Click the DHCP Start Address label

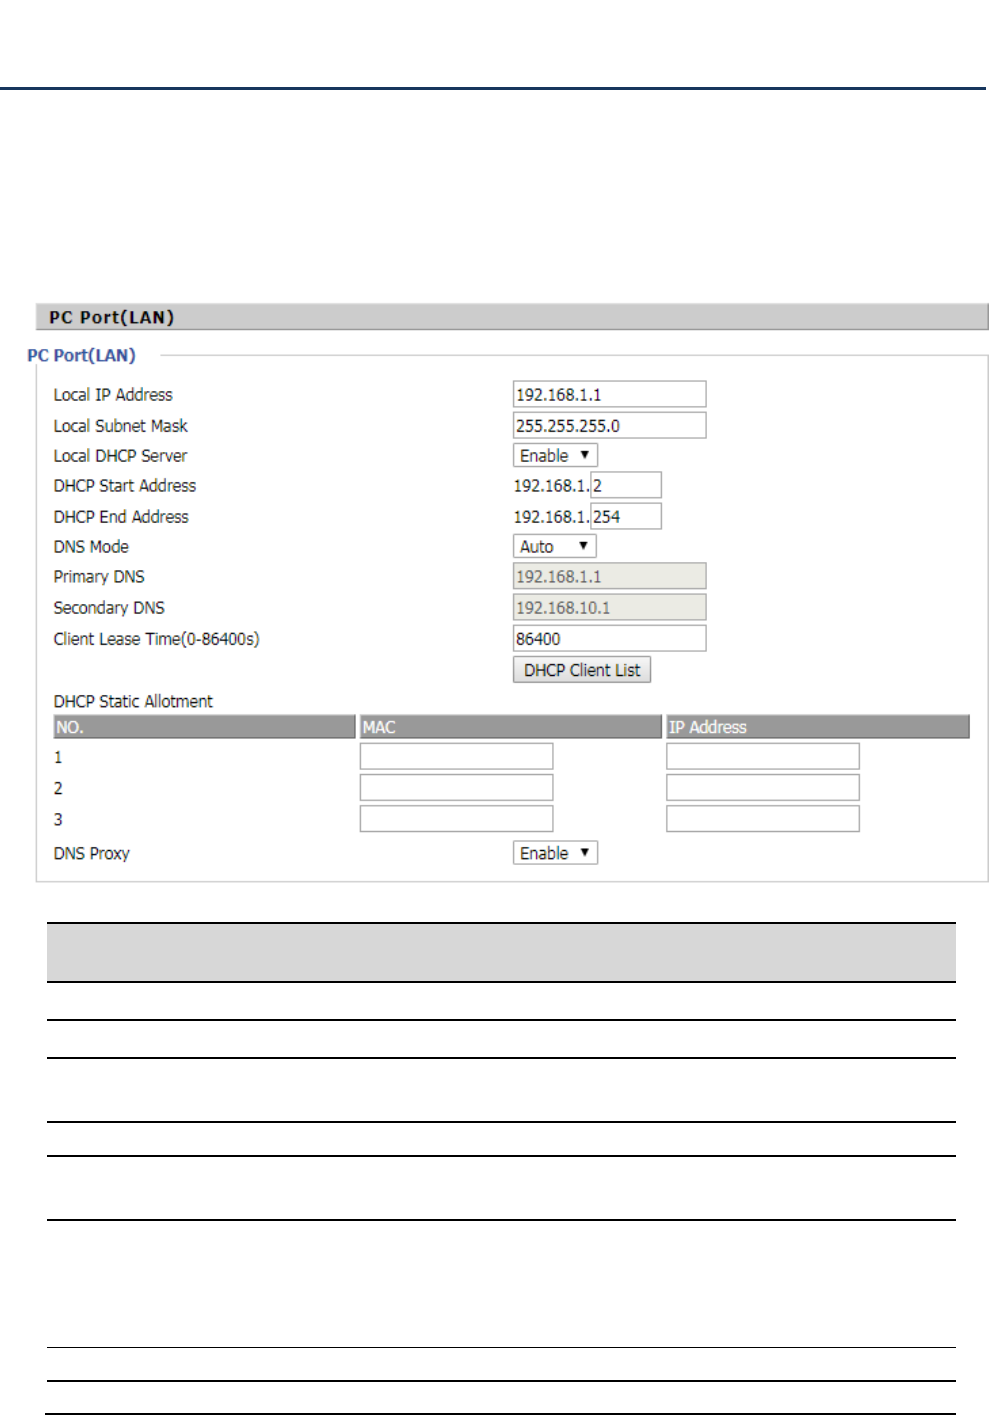coord(125,485)
